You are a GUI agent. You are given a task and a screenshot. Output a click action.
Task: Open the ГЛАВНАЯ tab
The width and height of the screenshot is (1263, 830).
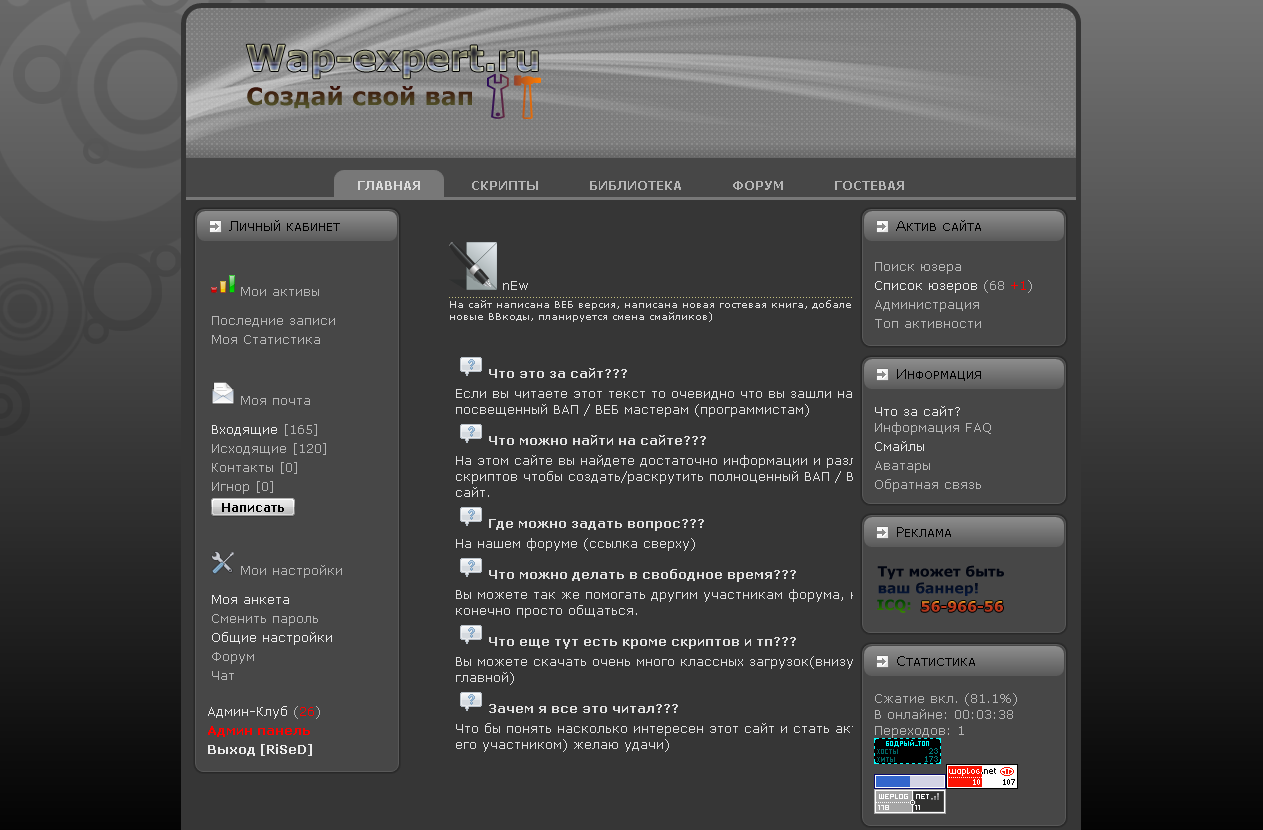click(389, 186)
